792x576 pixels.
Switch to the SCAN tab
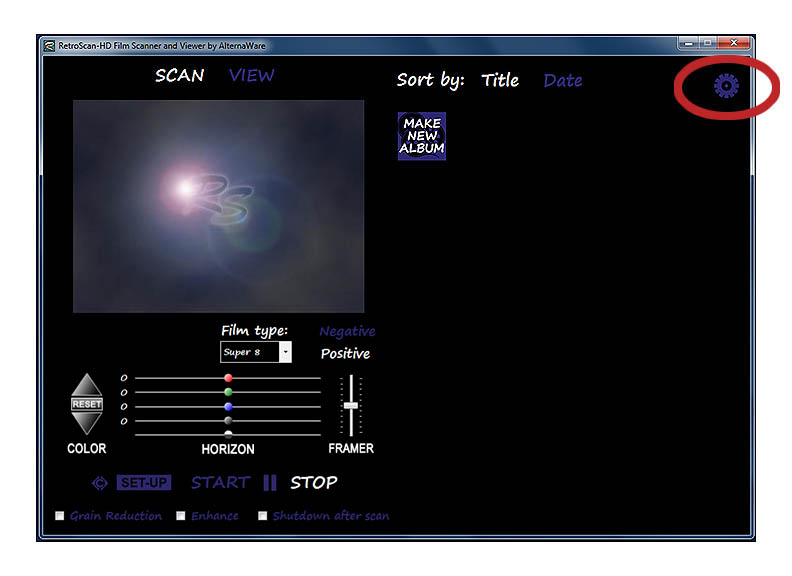[x=180, y=76]
